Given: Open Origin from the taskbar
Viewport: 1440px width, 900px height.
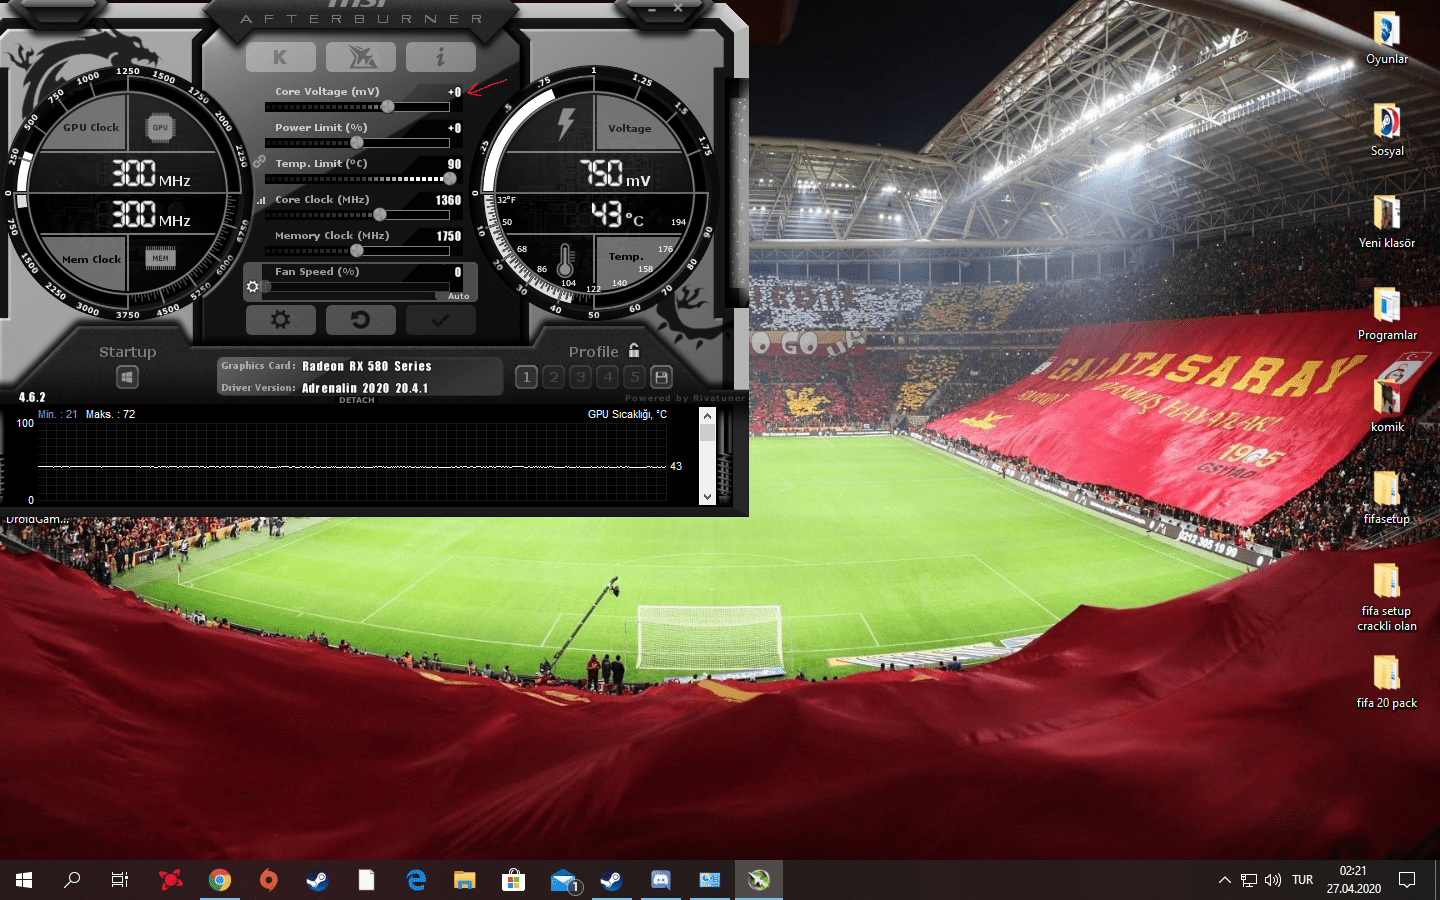Looking at the screenshot, I should [x=268, y=880].
